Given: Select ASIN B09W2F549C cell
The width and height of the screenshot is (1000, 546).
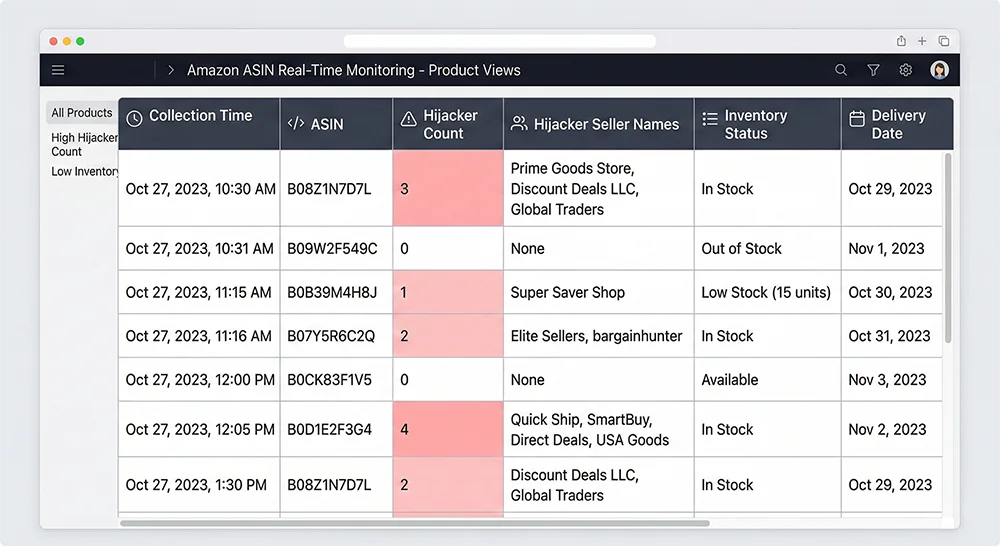Looking at the screenshot, I should tap(336, 248).
